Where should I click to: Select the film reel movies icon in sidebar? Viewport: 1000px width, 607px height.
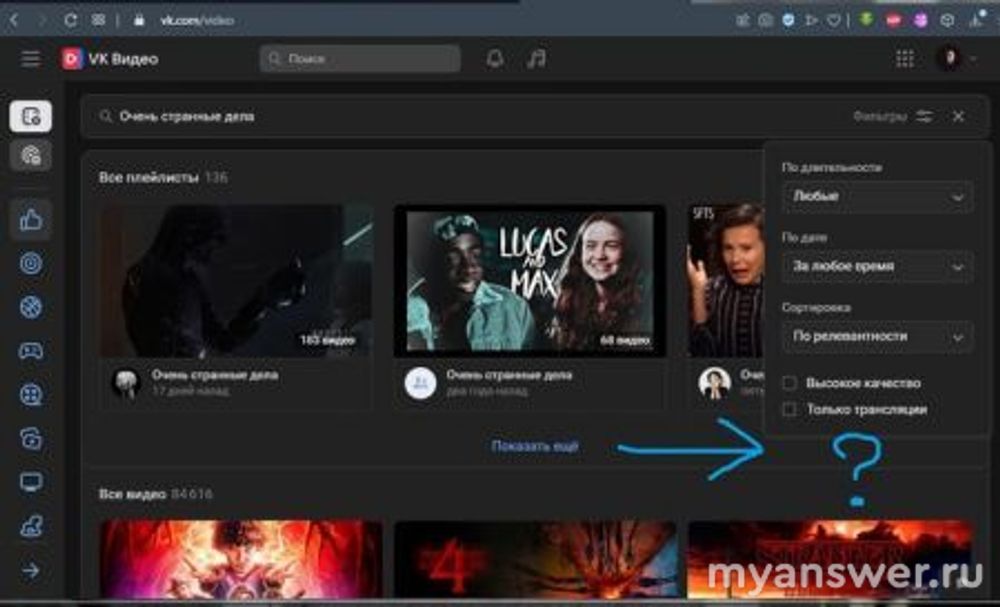pyautogui.click(x=31, y=394)
